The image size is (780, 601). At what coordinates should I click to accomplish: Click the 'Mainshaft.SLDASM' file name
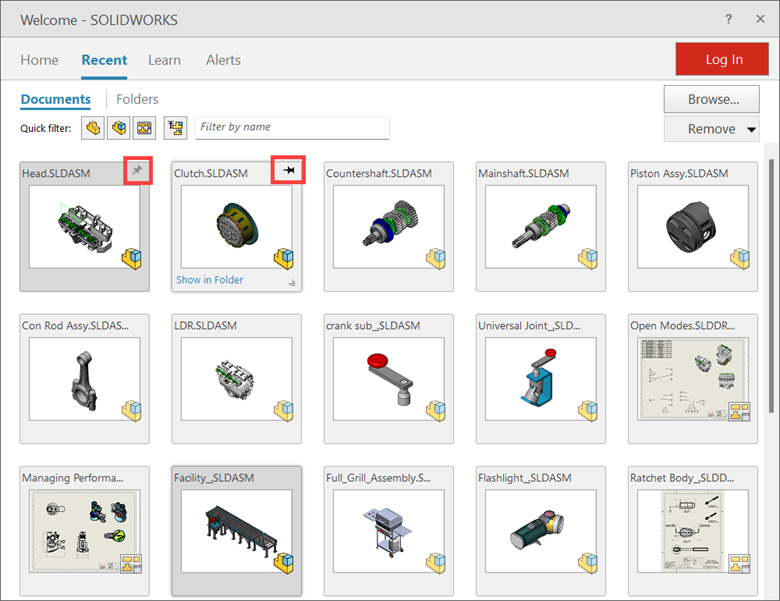pyautogui.click(x=523, y=174)
